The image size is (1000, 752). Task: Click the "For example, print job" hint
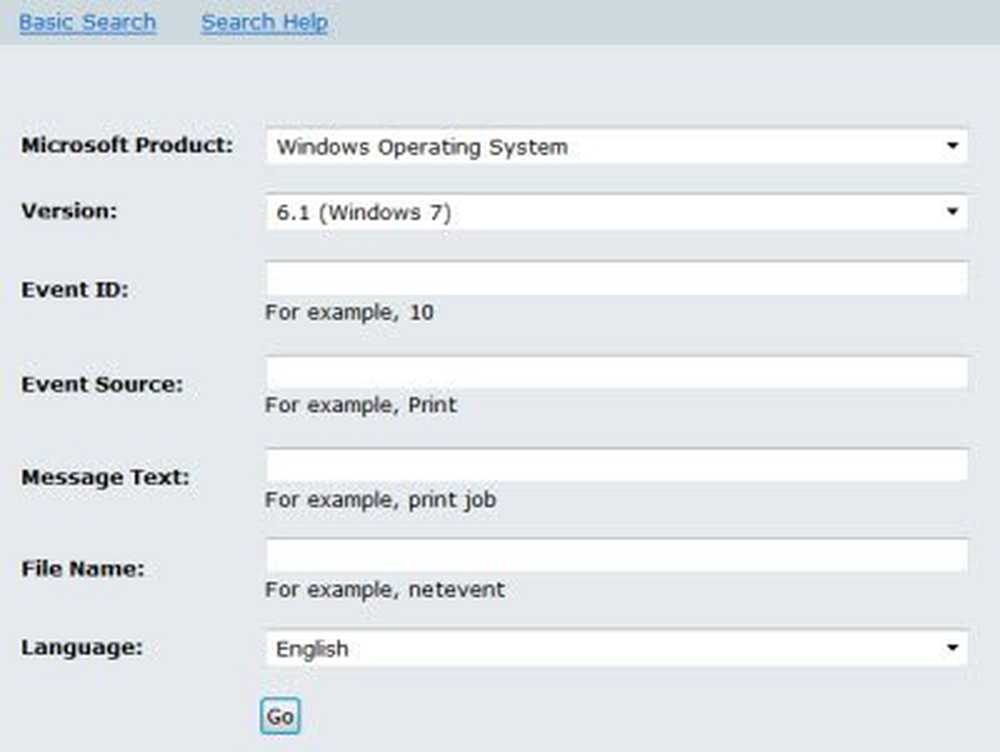coord(380,498)
